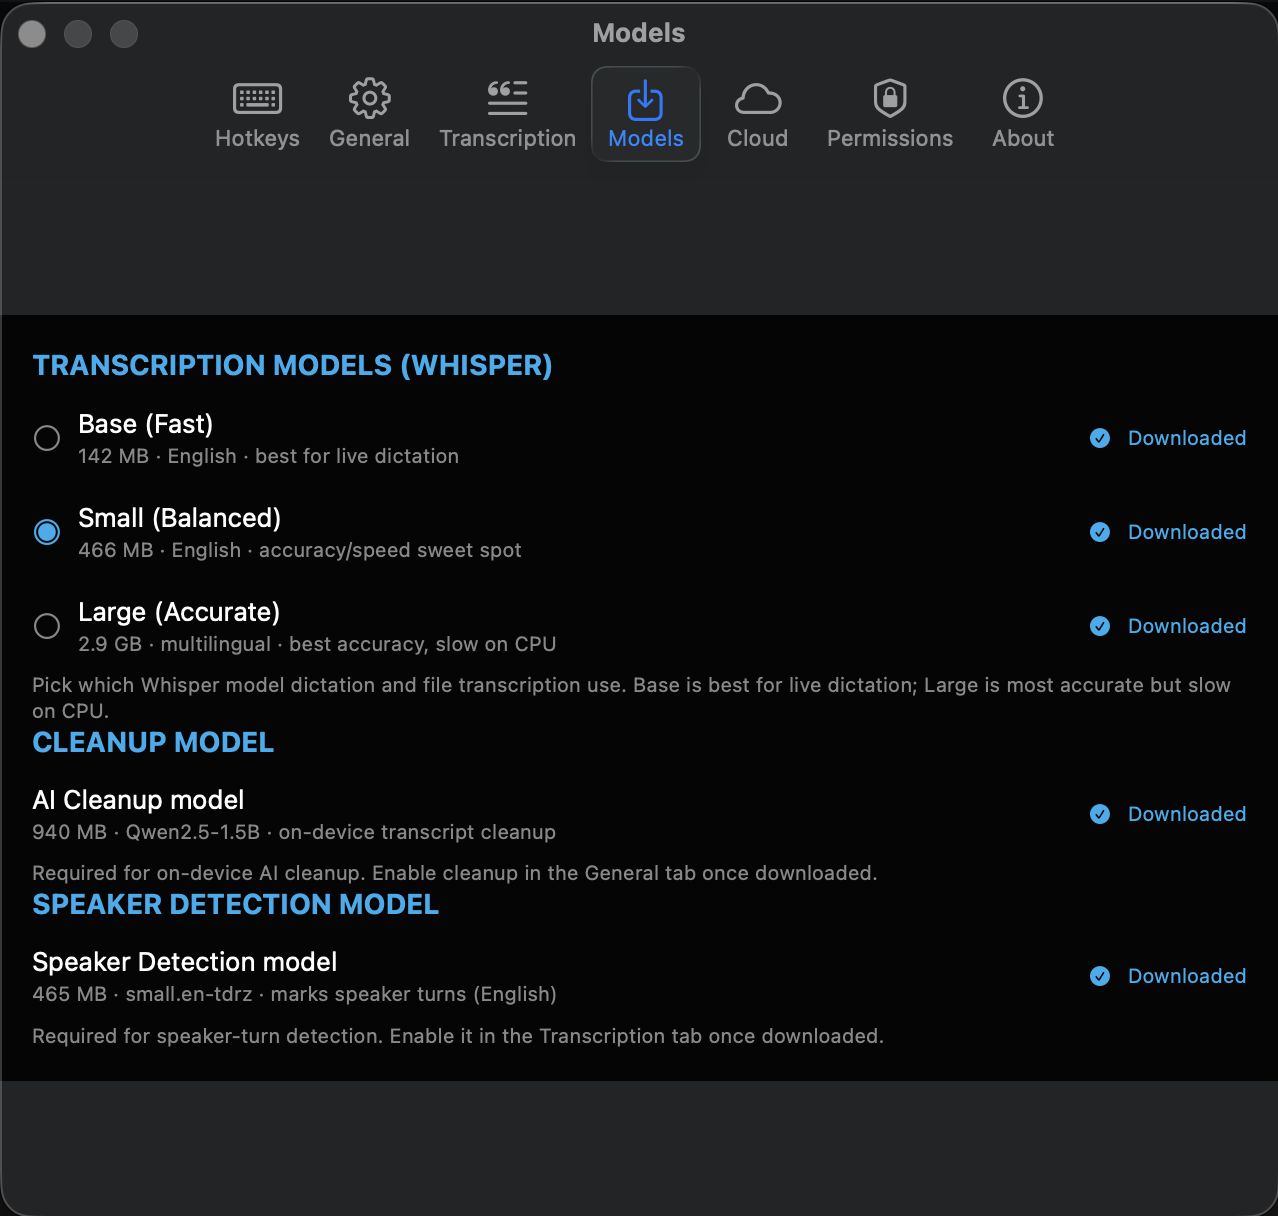Click Downloaded status for AI Cleanup model
Image resolution: width=1278 pixels, height=1216 pixels.
pos(1187,814)
